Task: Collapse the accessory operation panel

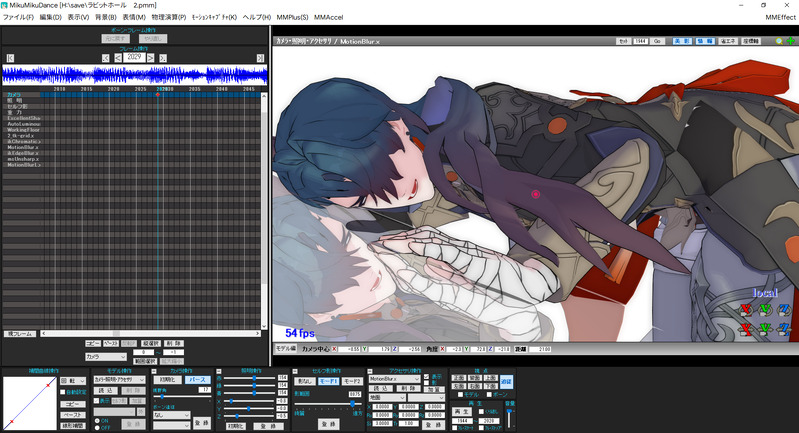Action: pyautogui.click(x=370, y=371)
